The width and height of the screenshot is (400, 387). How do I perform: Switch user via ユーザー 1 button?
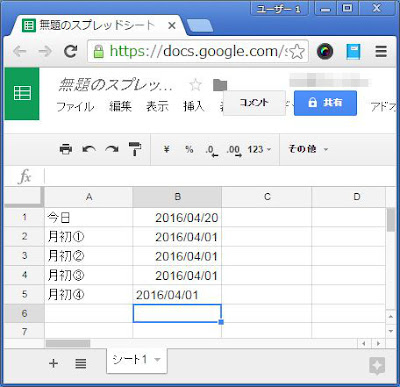tap(279, 8)
